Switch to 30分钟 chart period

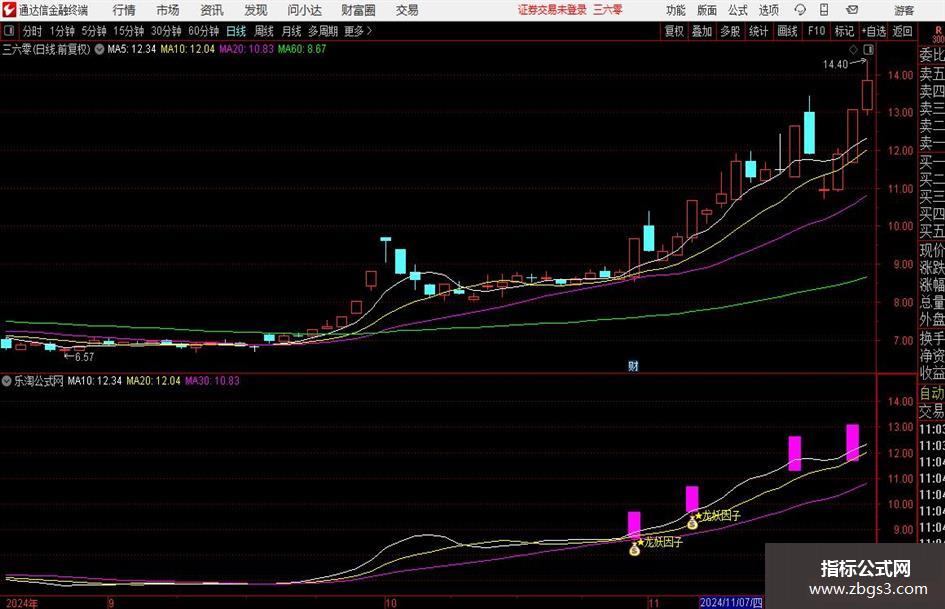(x=166, y=31)
